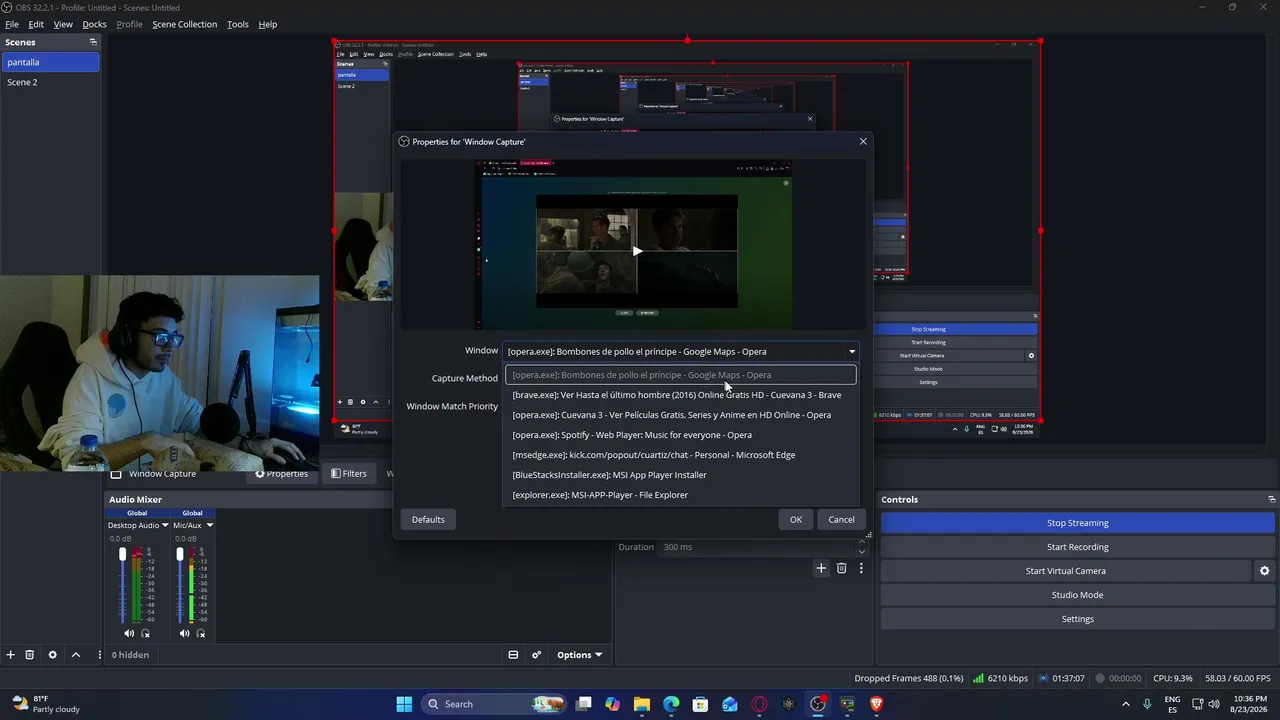The width and height of the screenshot is (1280, 720).
Task: Open Opera from the taskbar
Action: tap(759, 704)
